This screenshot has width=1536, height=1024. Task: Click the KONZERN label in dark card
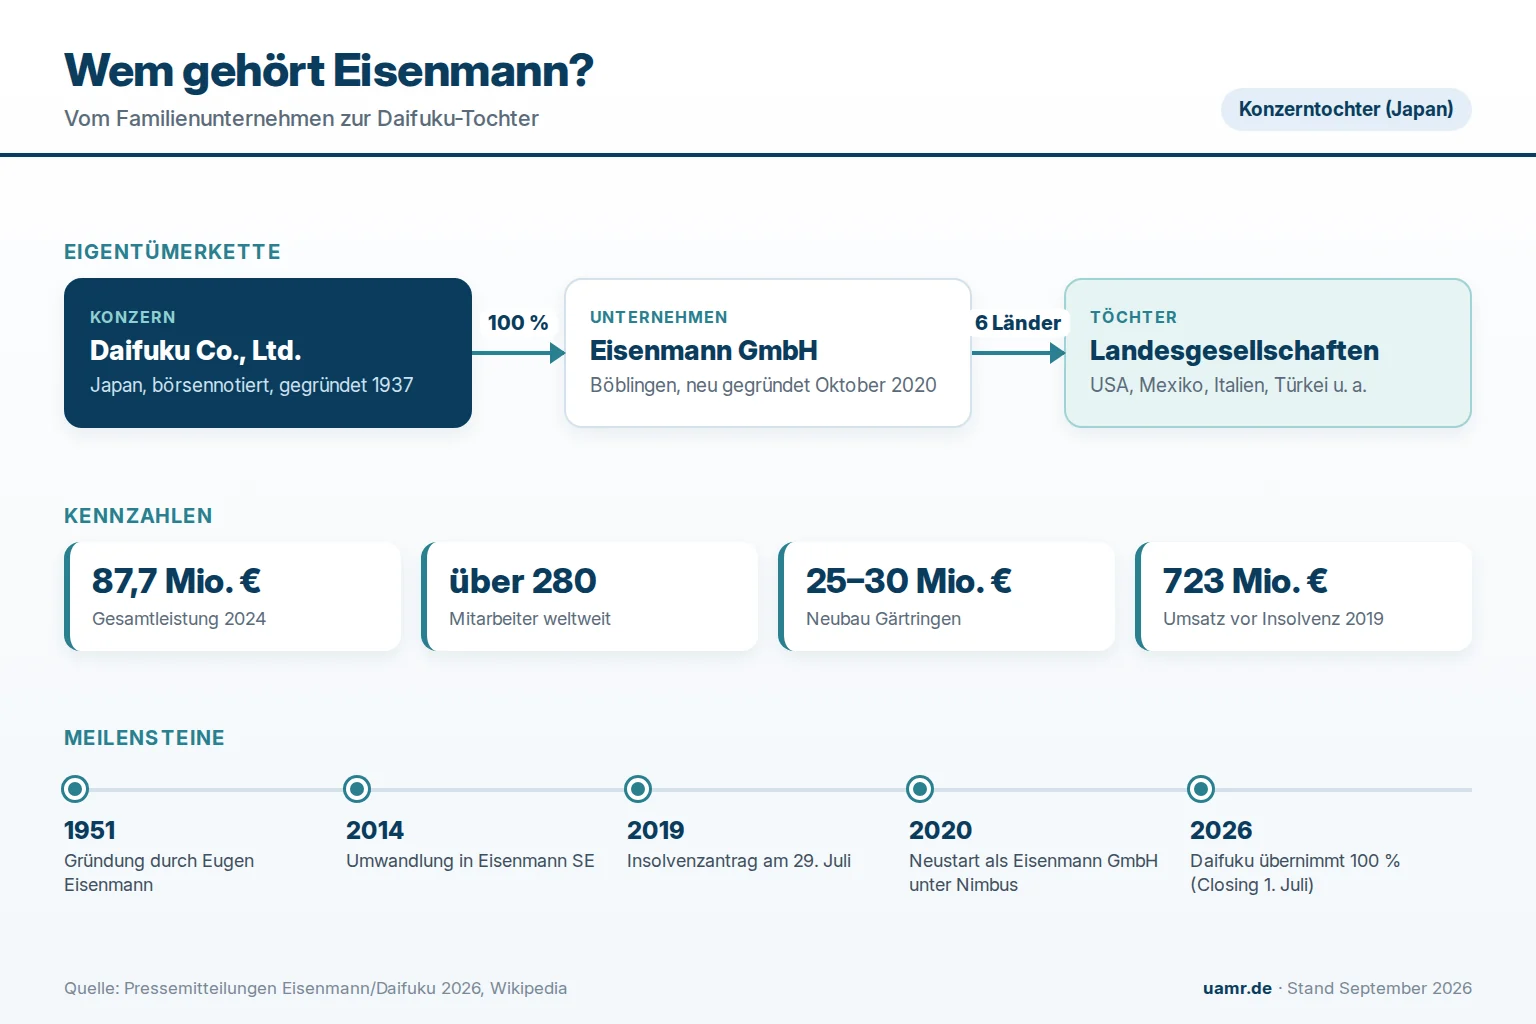click(x=133, y=317)
